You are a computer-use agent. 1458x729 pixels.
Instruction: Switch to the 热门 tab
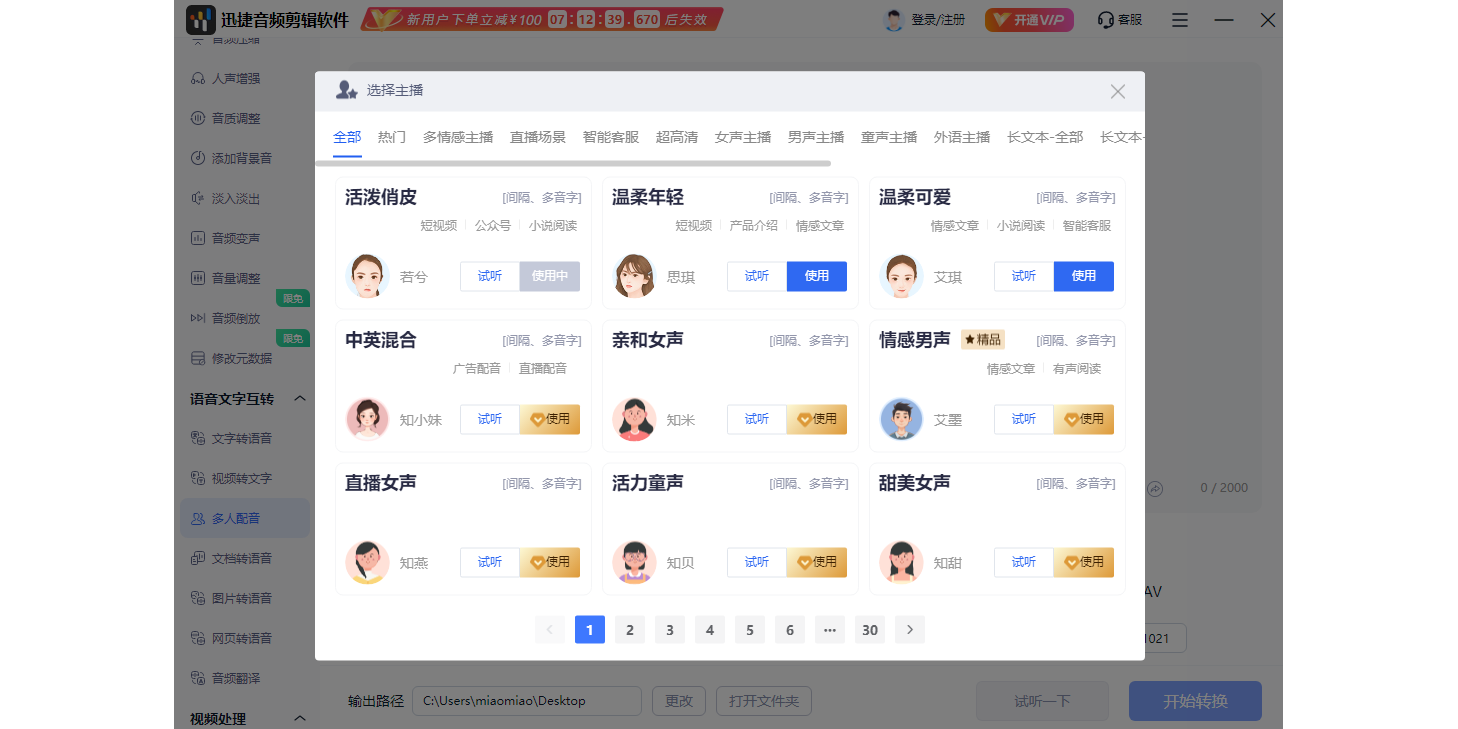pos(391,136)
